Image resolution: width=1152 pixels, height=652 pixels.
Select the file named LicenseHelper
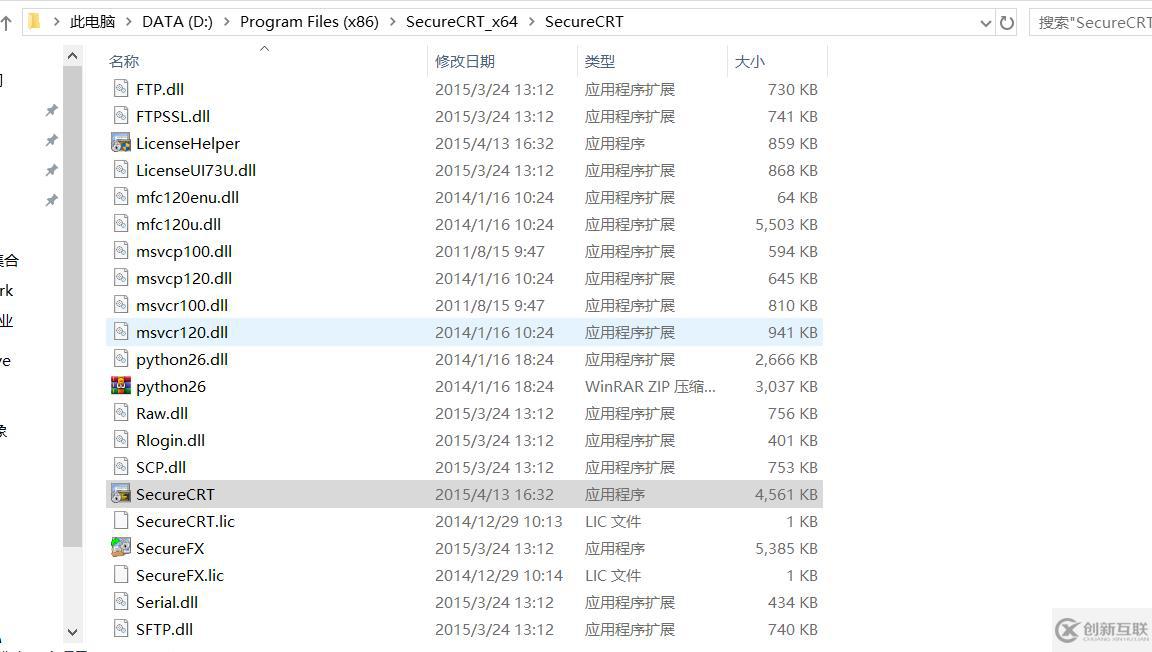pos(188,143)
